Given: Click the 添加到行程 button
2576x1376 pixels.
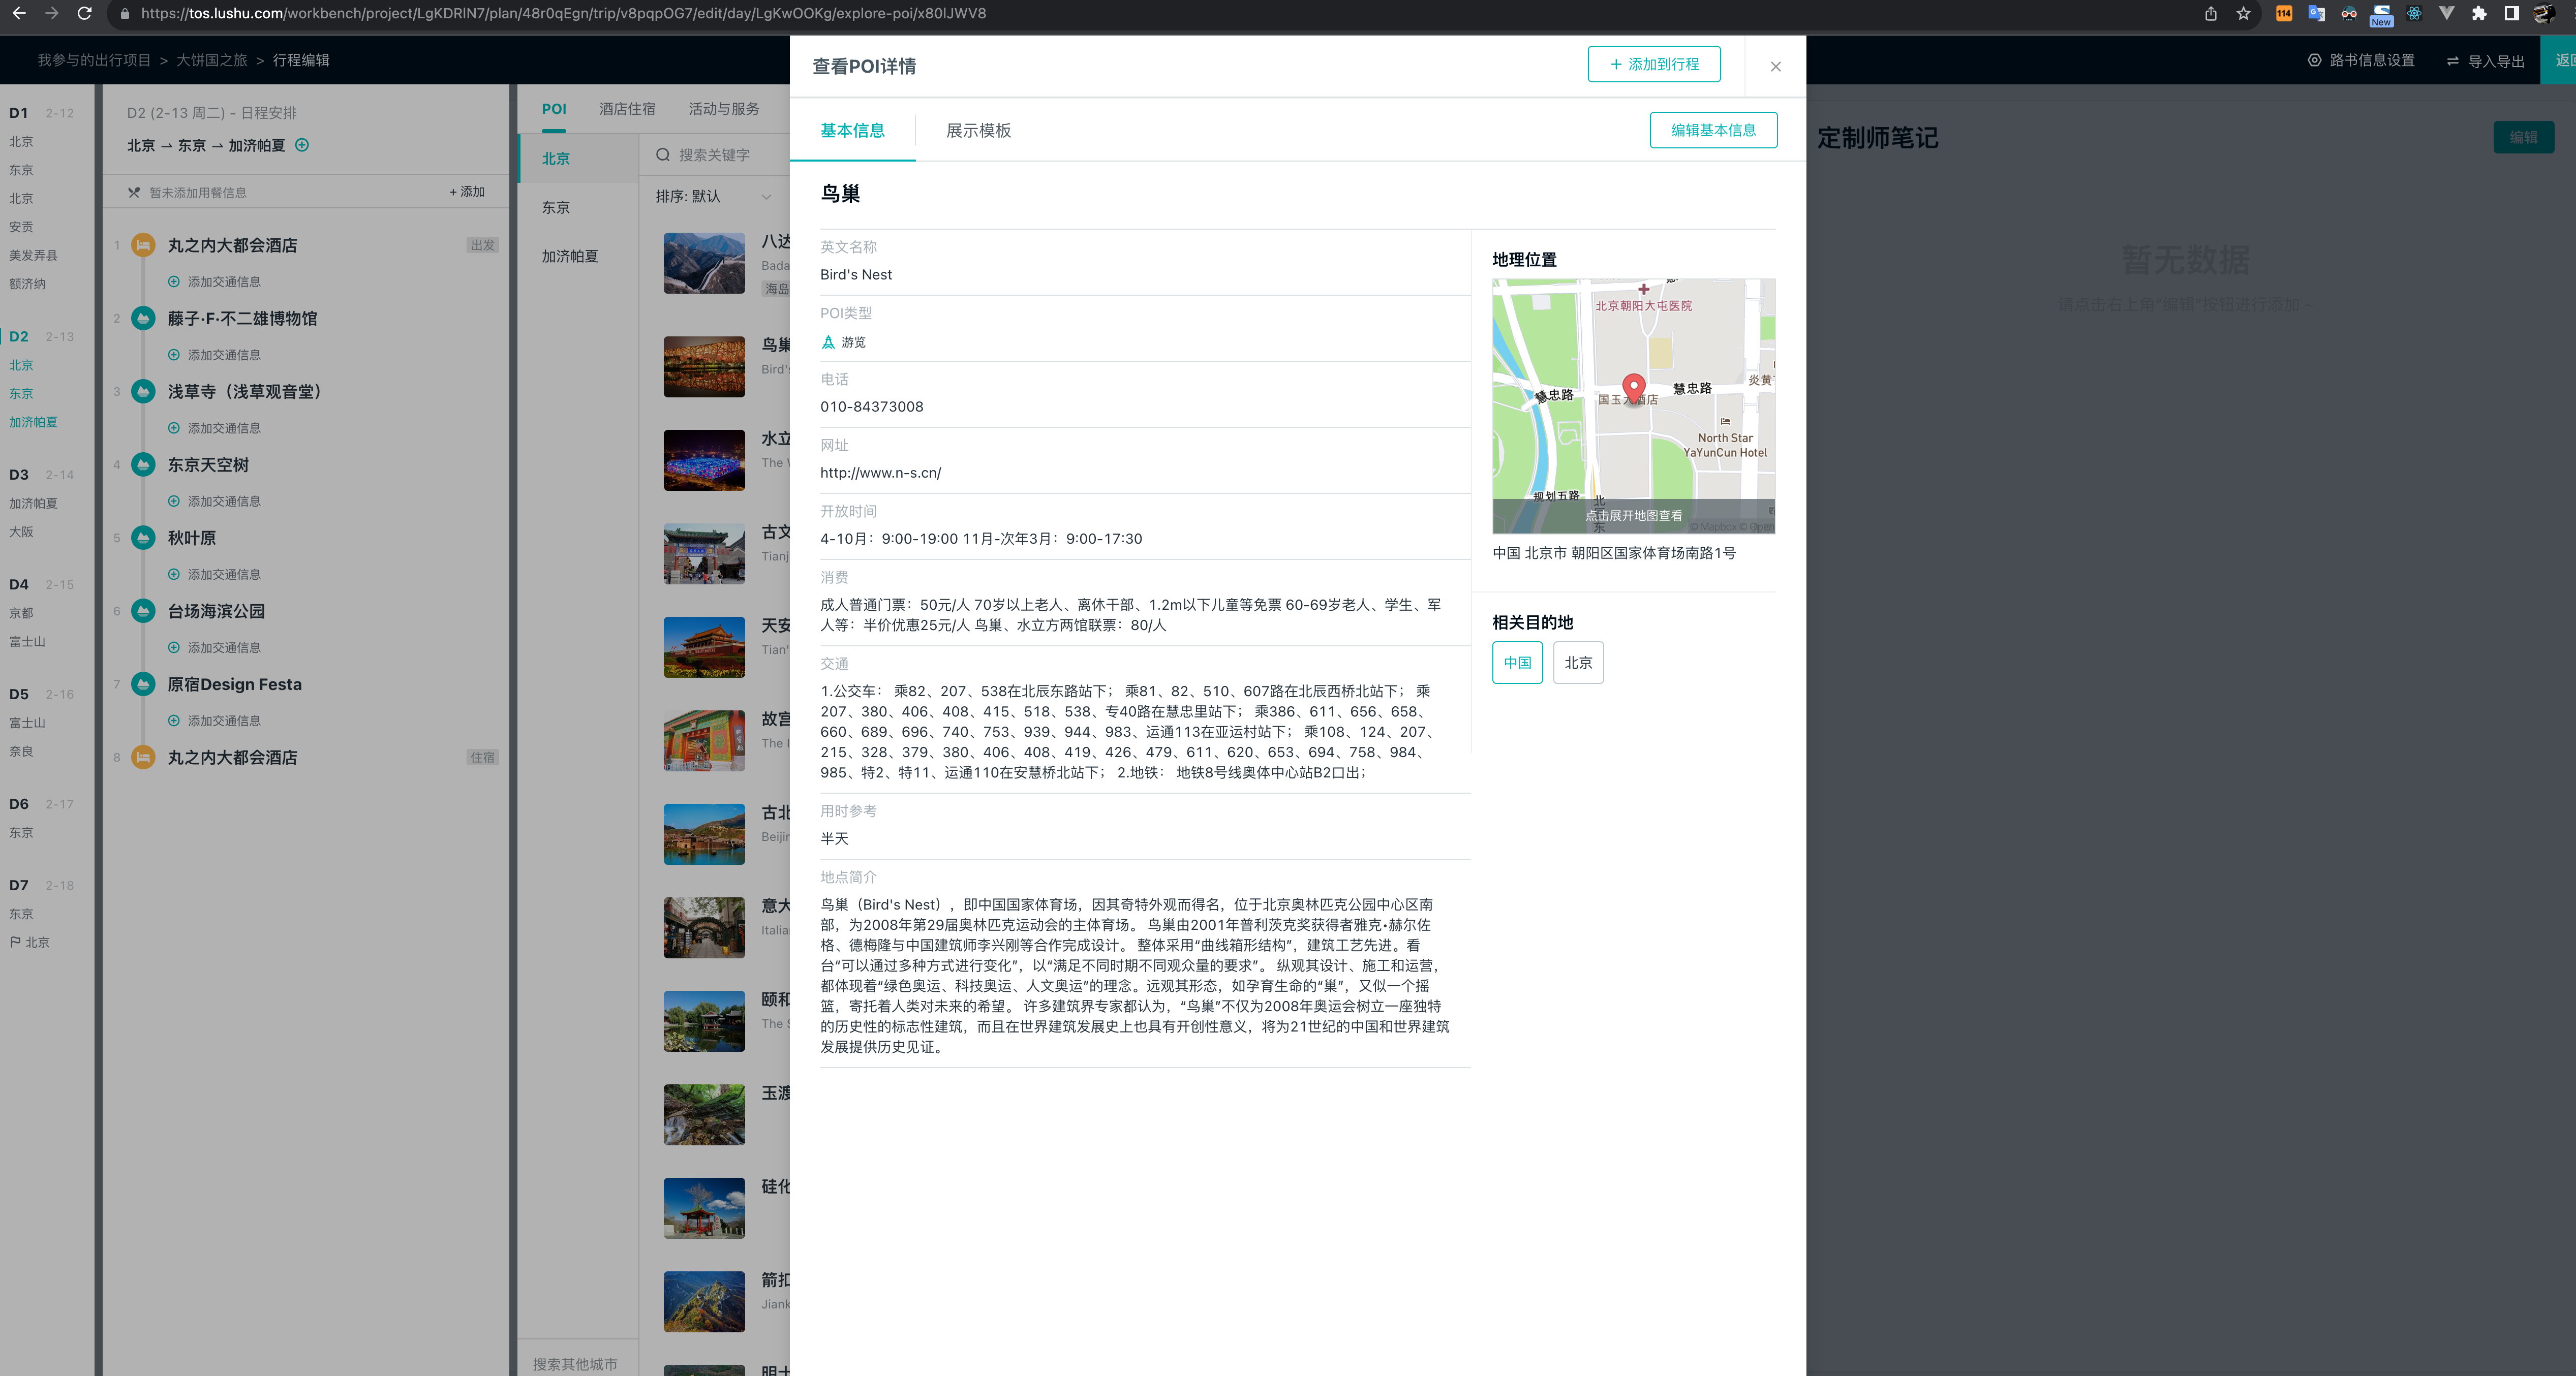Looking at the screenshot, I should coord(1654,64).
